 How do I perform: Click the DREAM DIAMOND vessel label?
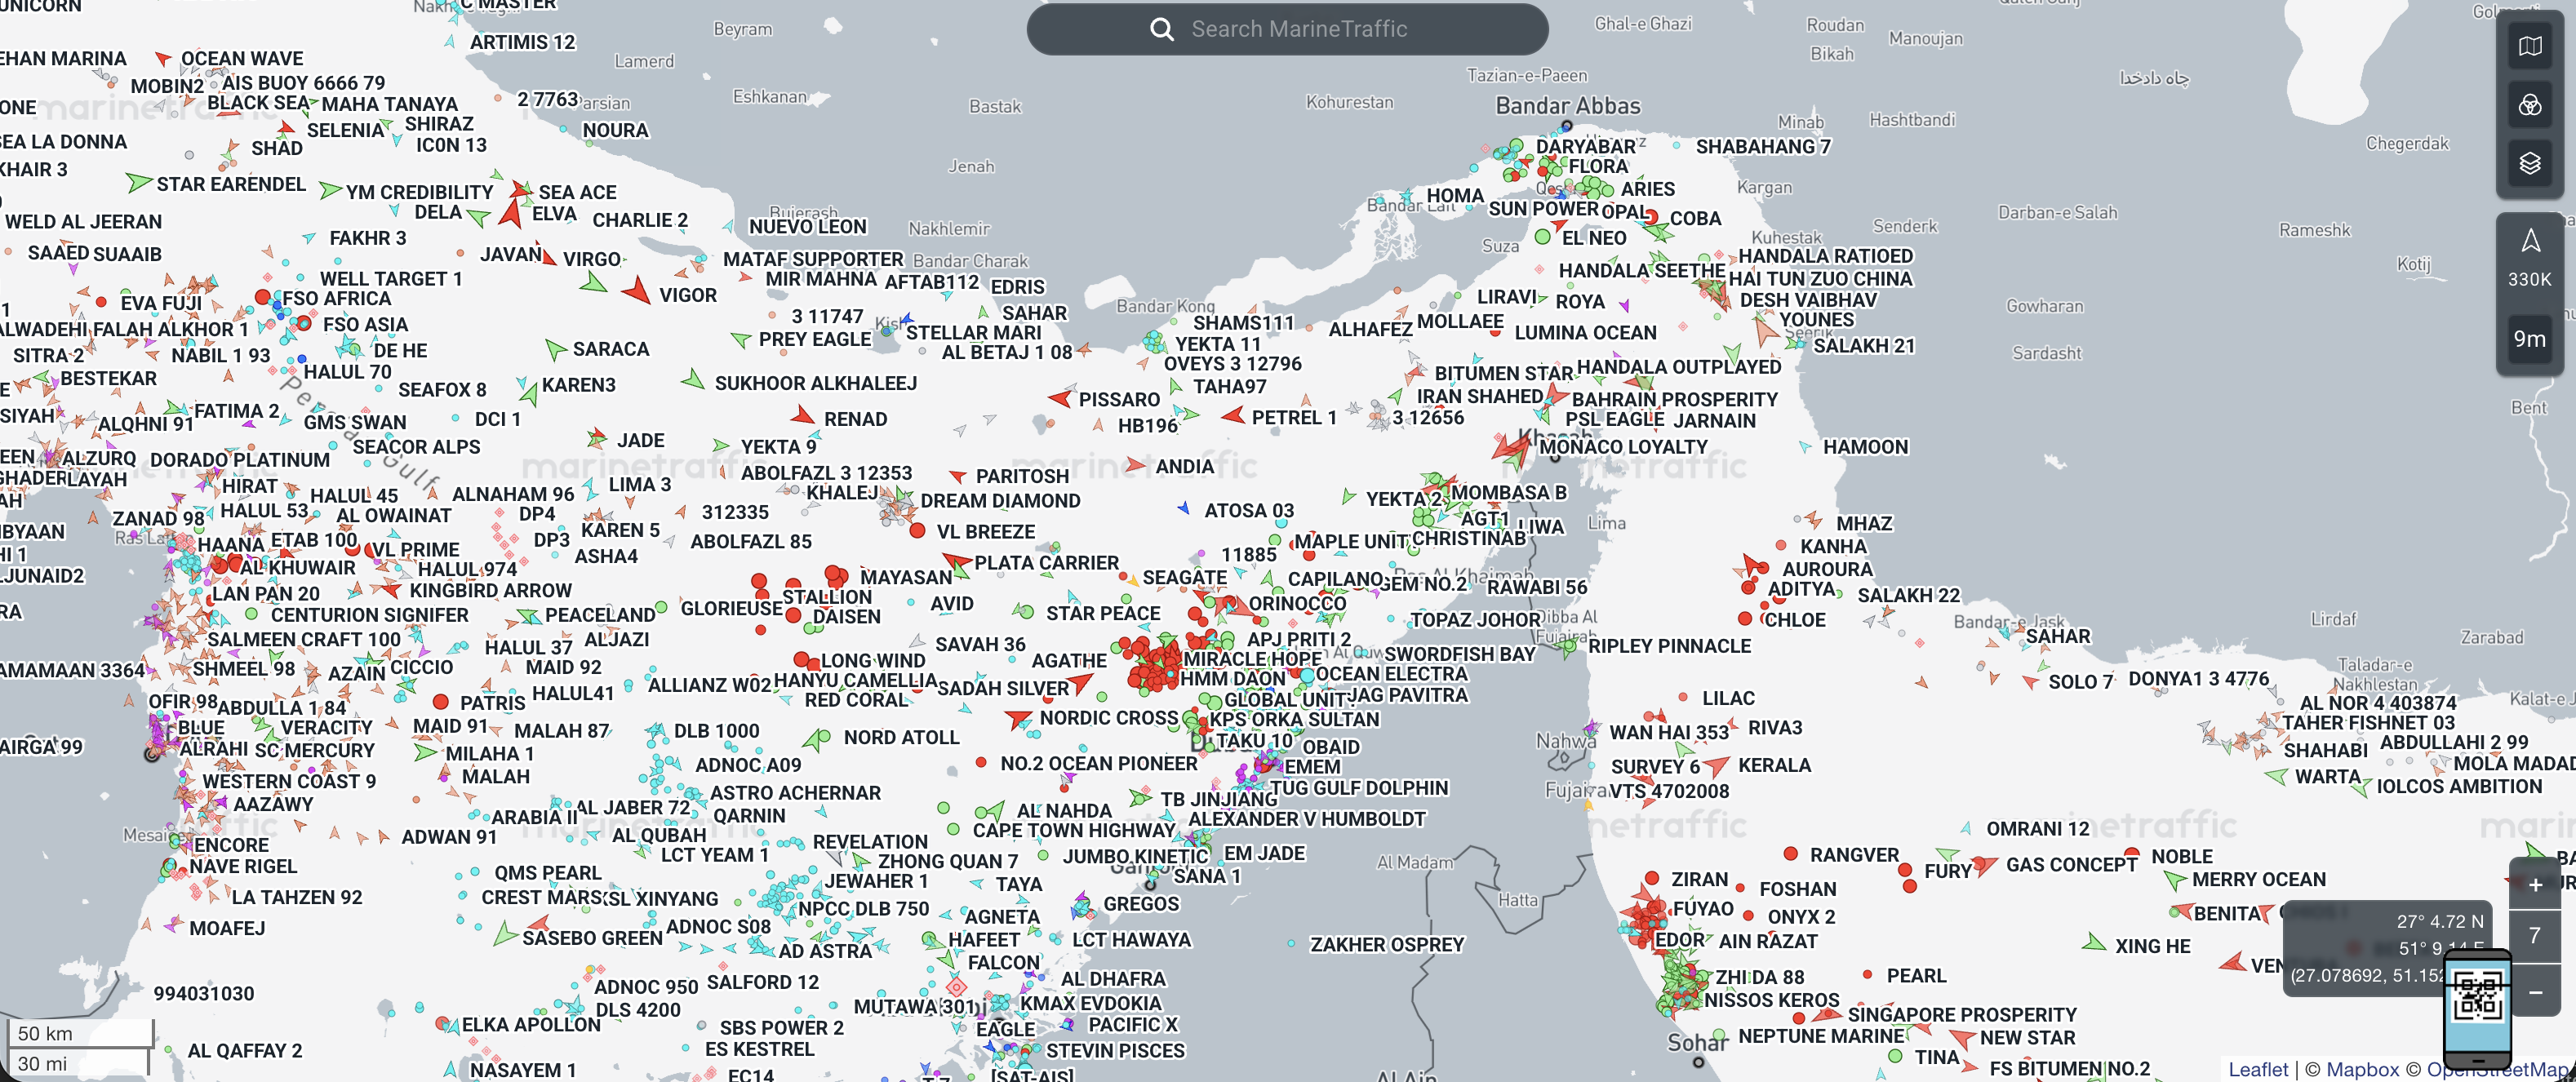[x=1000, y=501]
